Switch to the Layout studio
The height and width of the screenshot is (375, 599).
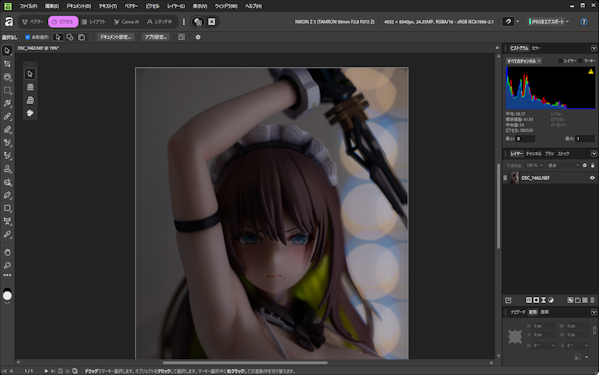(94, 22)
